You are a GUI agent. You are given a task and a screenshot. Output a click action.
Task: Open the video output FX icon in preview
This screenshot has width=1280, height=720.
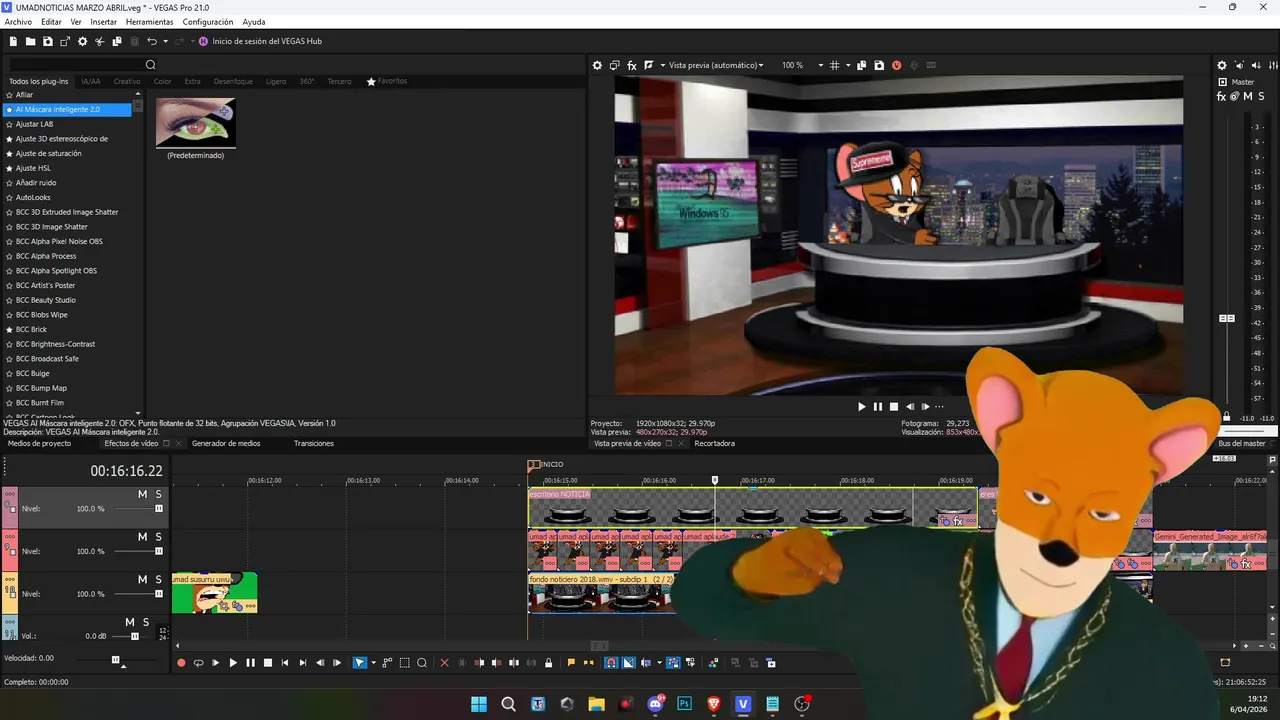[x=632, y=65]
